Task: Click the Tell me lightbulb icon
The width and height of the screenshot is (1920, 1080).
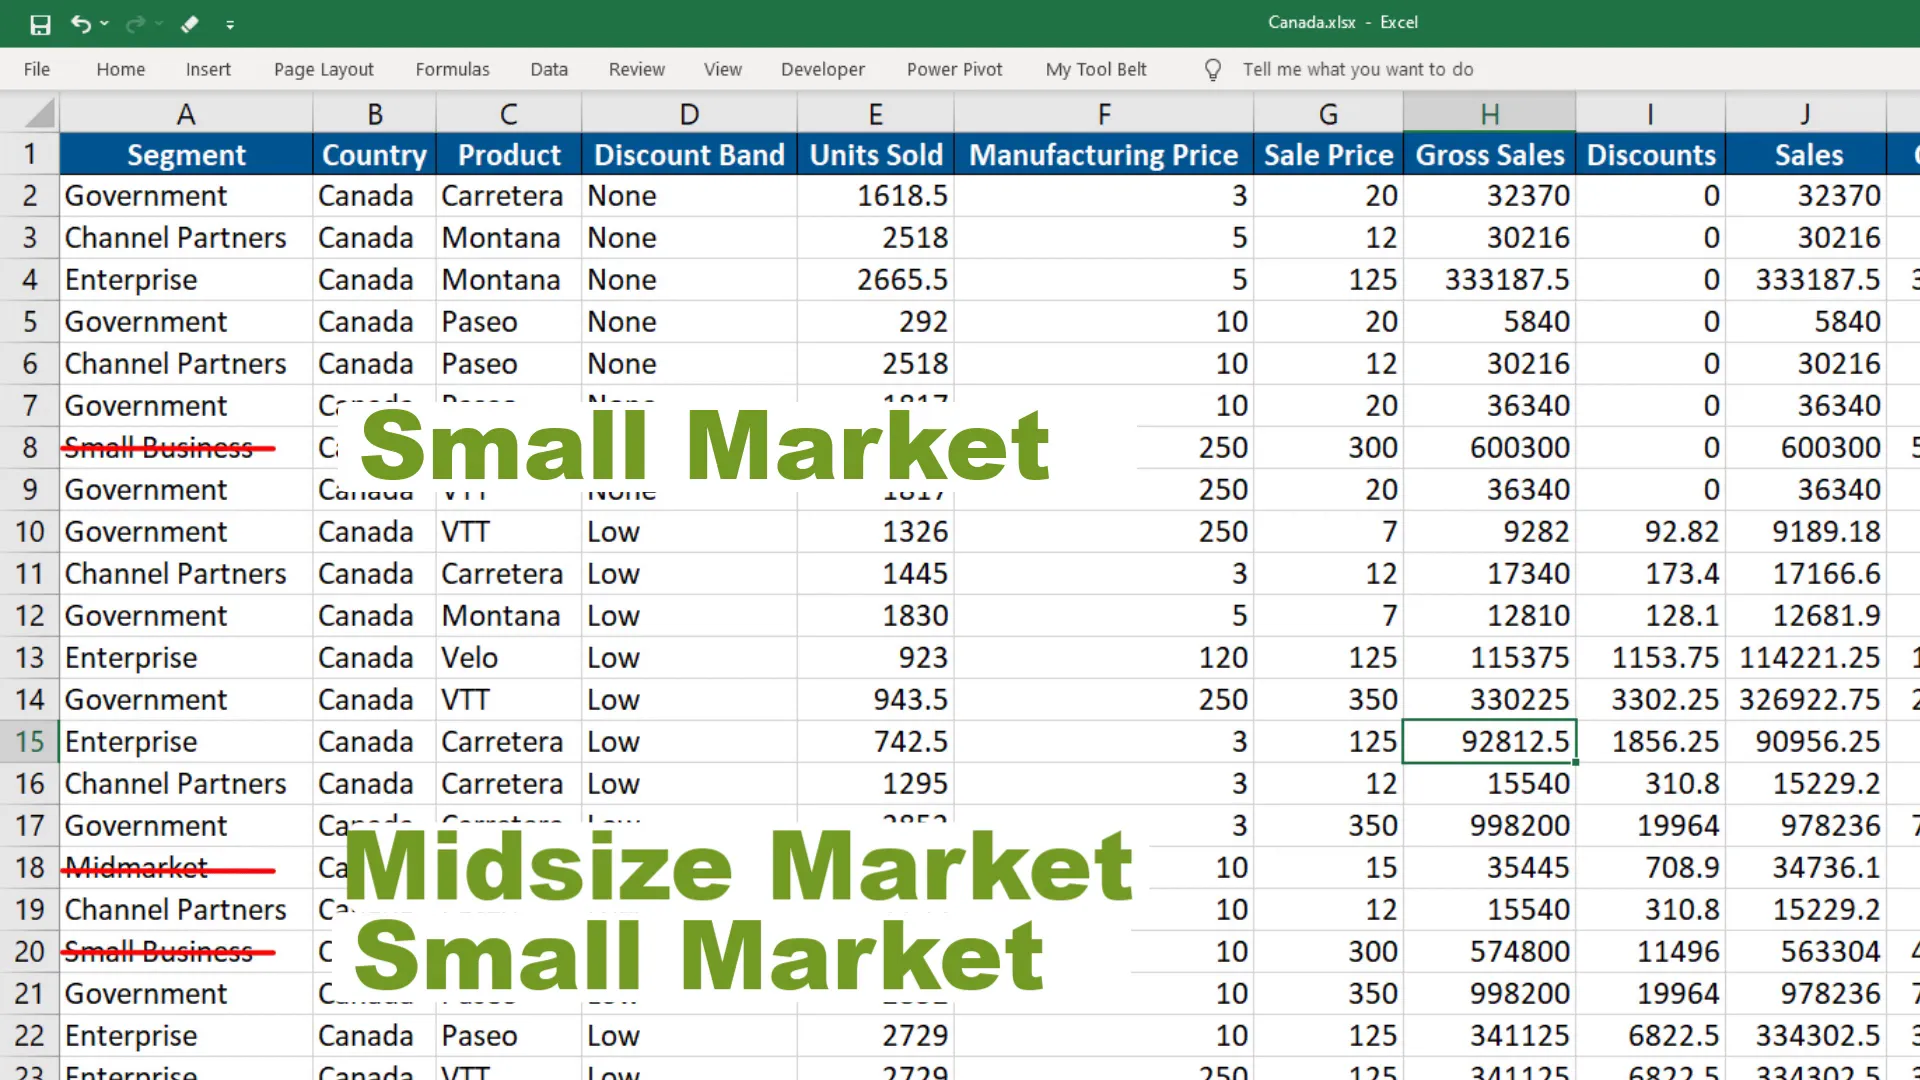Action: coord(1212,69)
